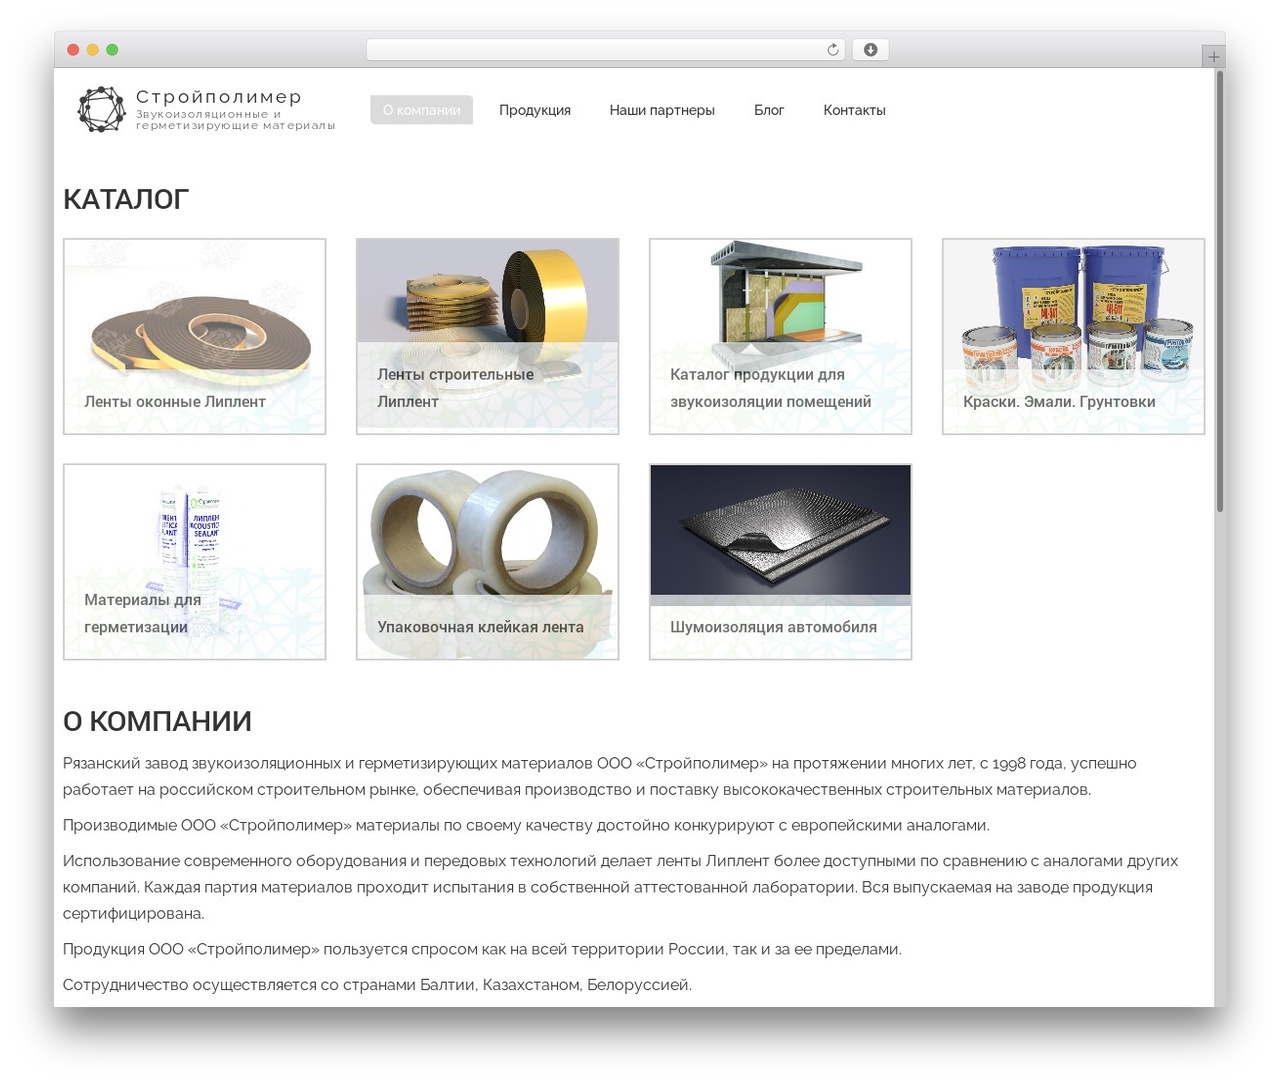This screenshot has width=1280, height=1084.
Task: Click the Стройполимер site title text
Action: [218, 97]
